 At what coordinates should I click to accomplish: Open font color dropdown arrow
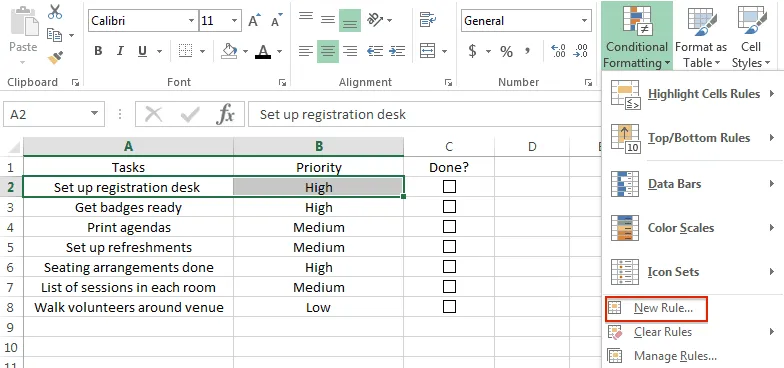click(x=280, y=51)
